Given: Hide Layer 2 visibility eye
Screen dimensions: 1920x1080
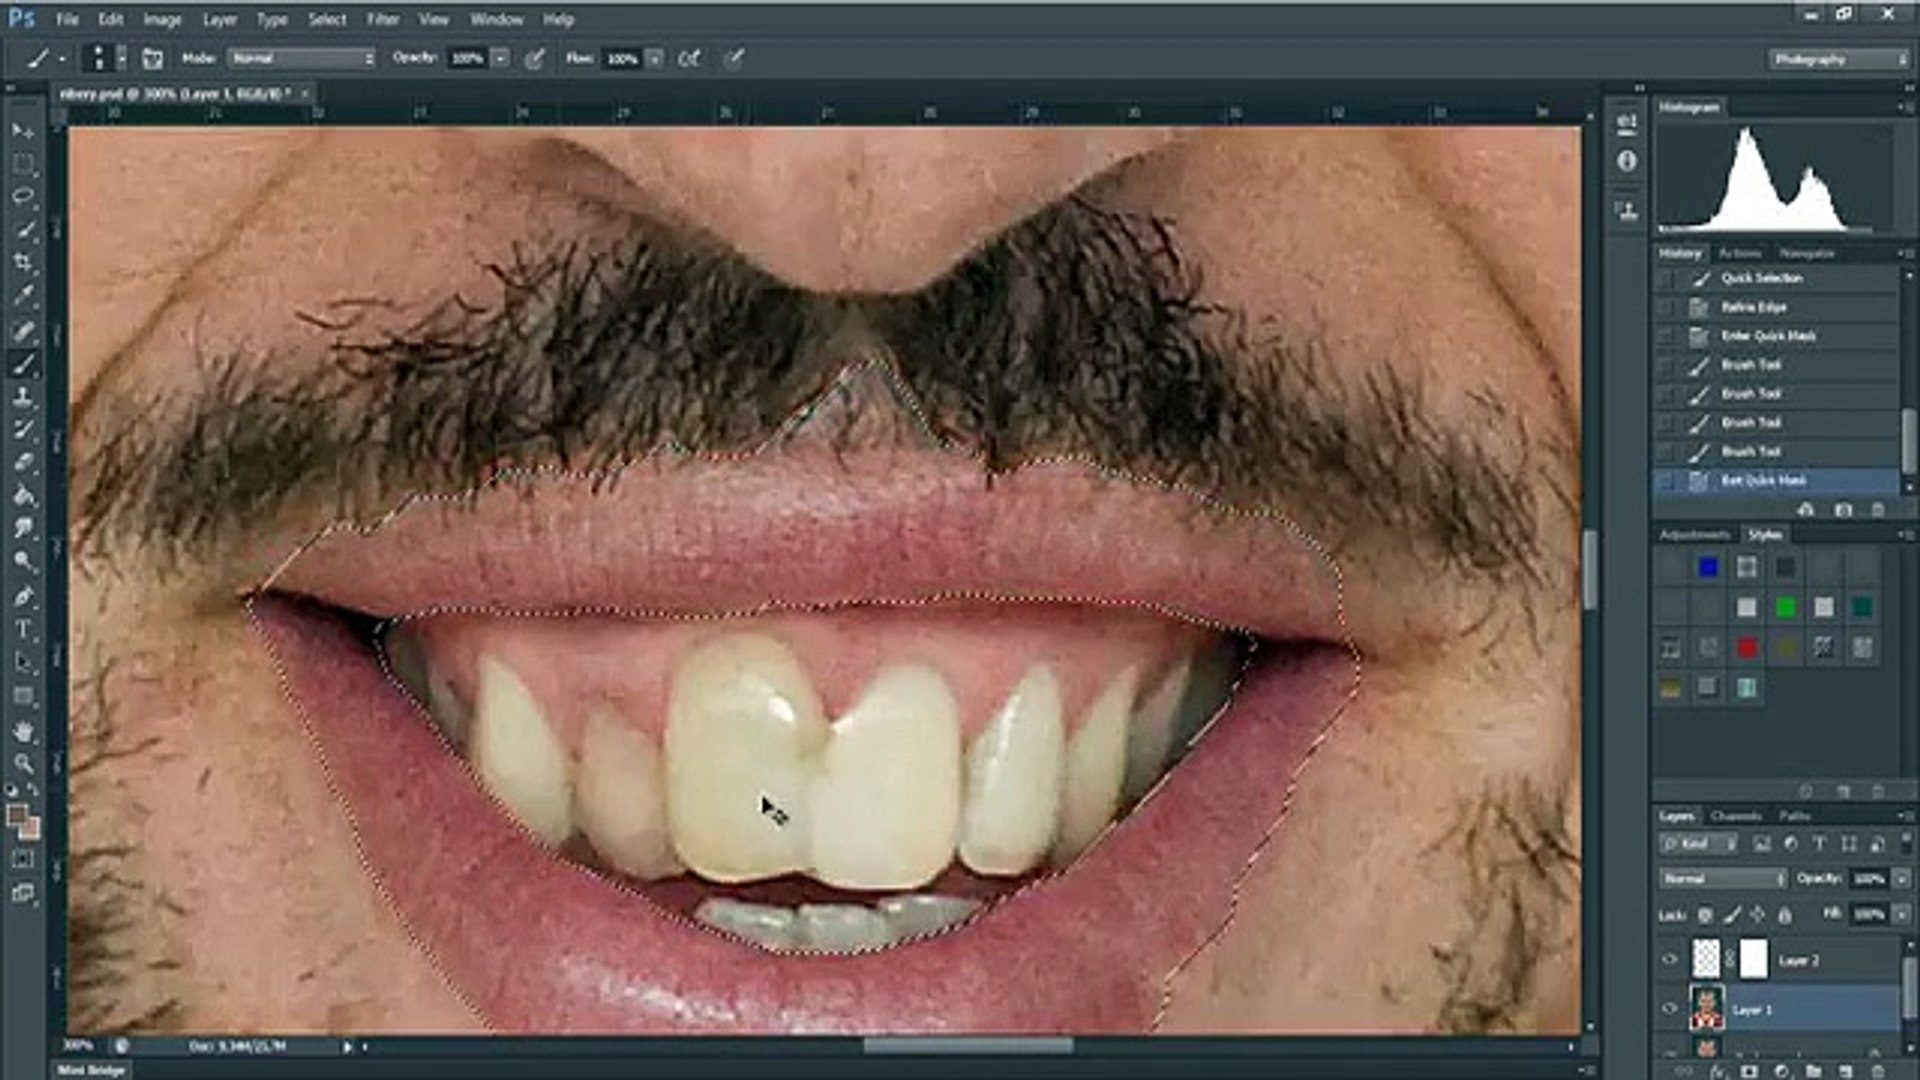Looking at the screenshot, I should 1669,960.
